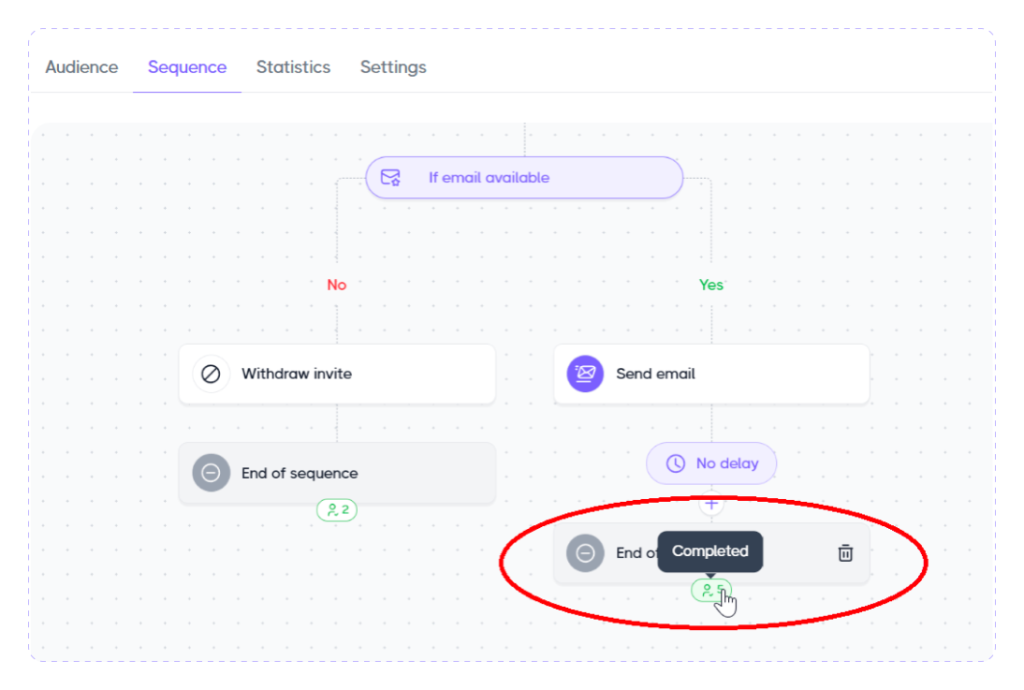The height and width of the screenshot is (690, 1024).
Task: Select the left 'End of sequence' label
Action: point(300,473)
